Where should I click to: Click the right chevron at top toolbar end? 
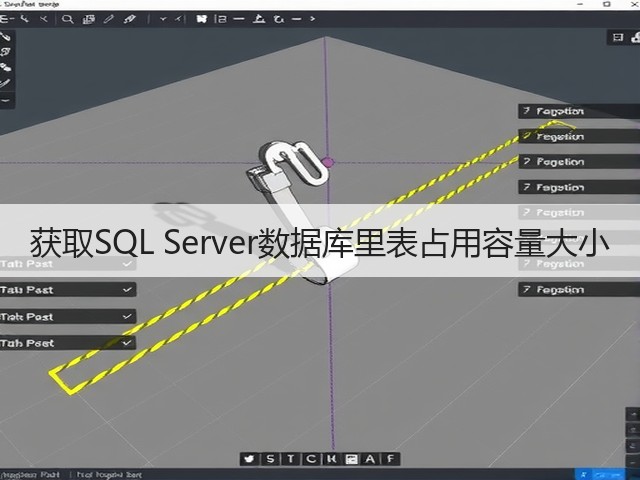312,19
